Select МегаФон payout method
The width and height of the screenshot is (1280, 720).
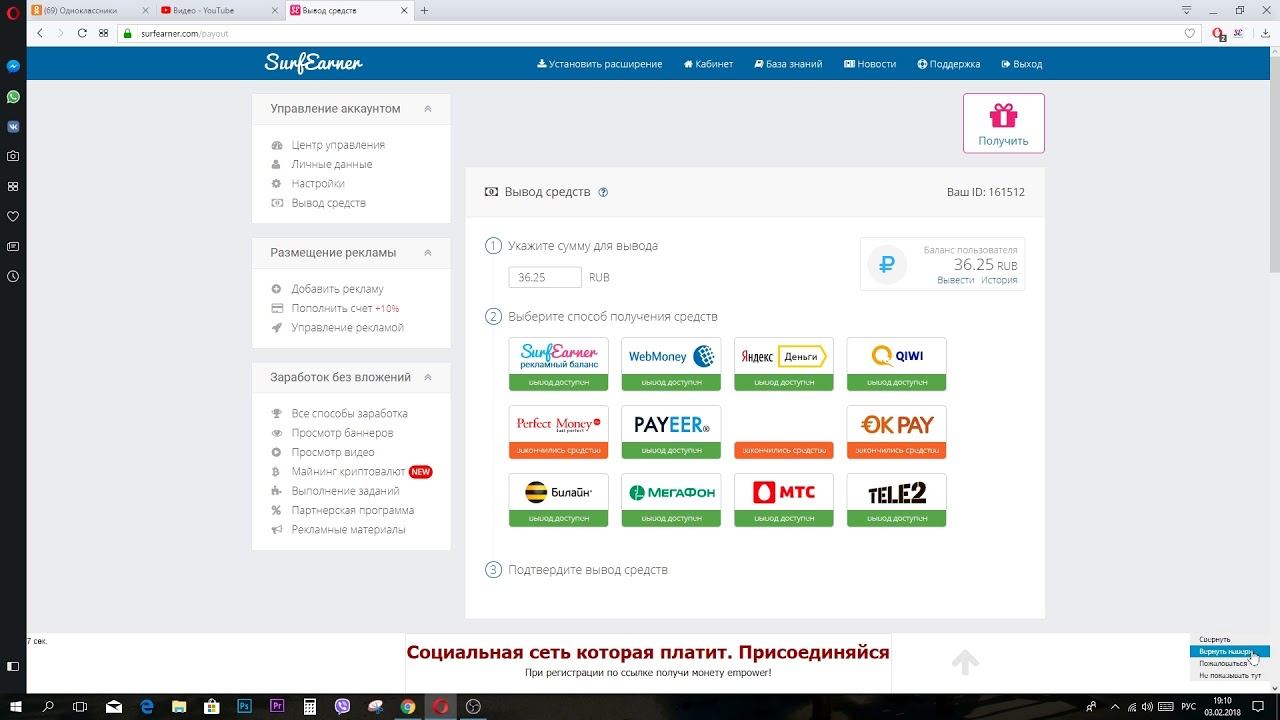[x=671, y=500]
